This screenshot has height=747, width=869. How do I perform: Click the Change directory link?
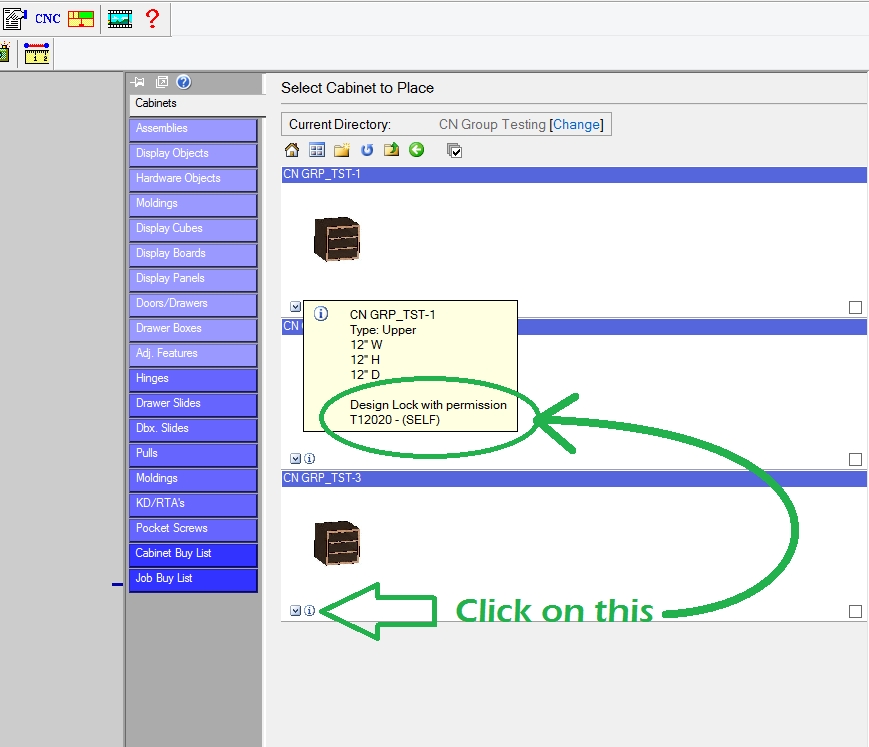click(577, 125)
